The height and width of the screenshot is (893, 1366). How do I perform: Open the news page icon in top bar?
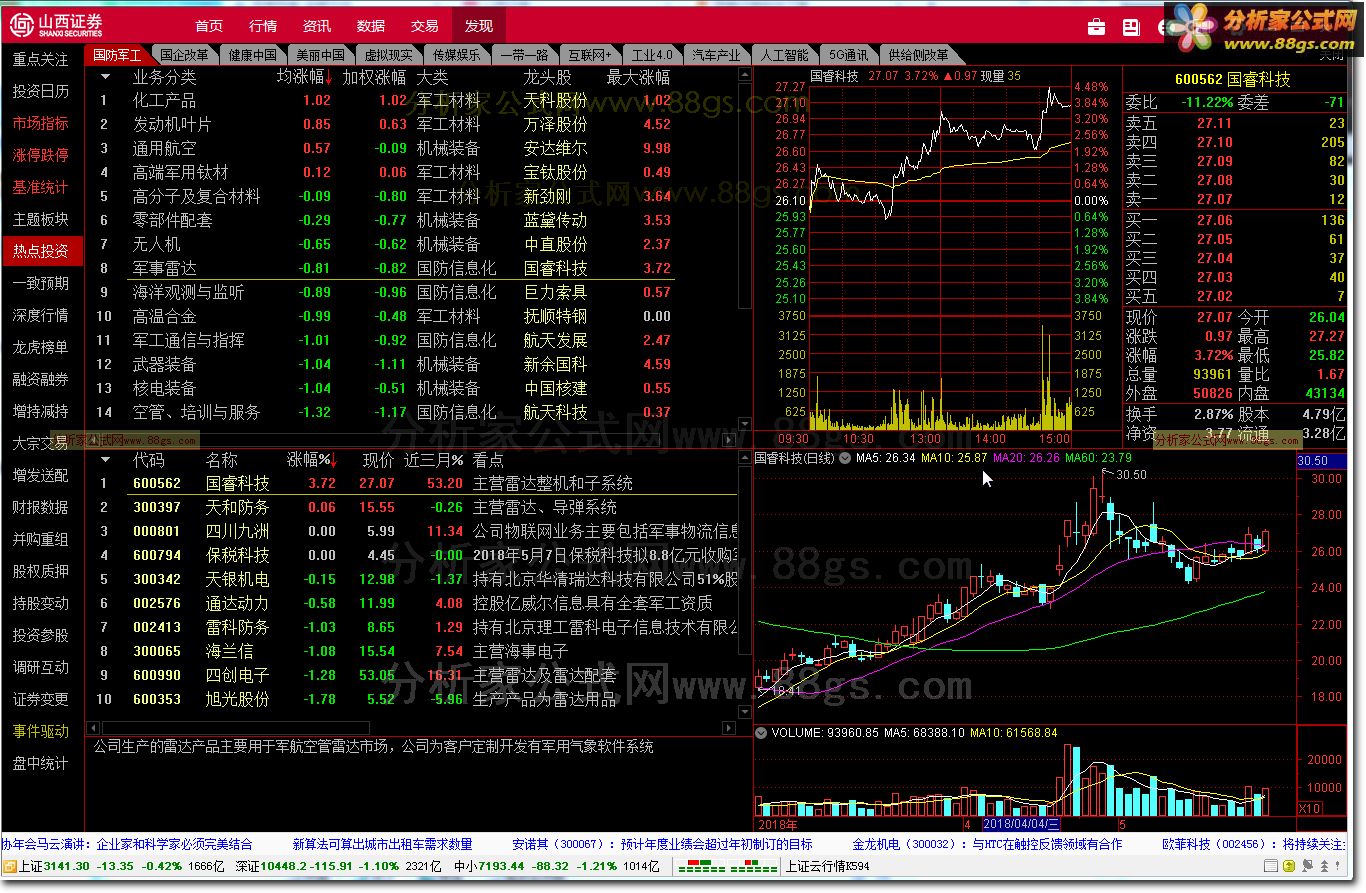tap(1131, 26)
